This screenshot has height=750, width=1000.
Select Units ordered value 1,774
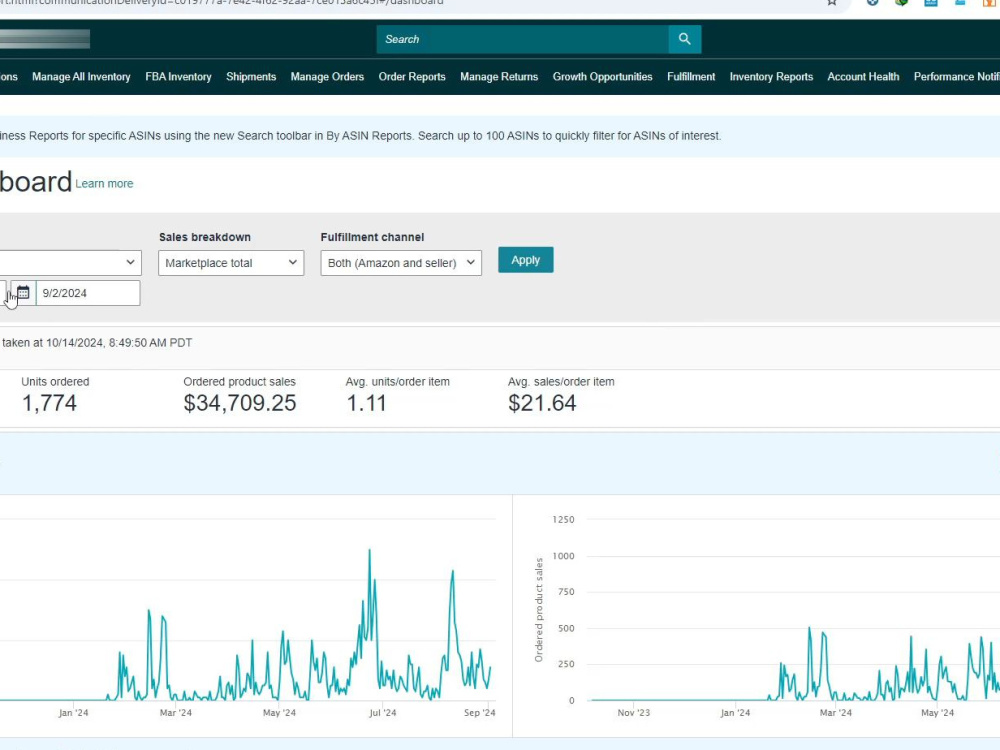click(49, 403)
